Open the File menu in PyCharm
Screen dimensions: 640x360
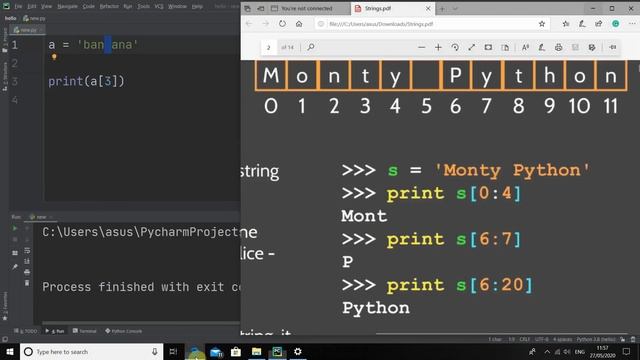click(x=18, y=7)
